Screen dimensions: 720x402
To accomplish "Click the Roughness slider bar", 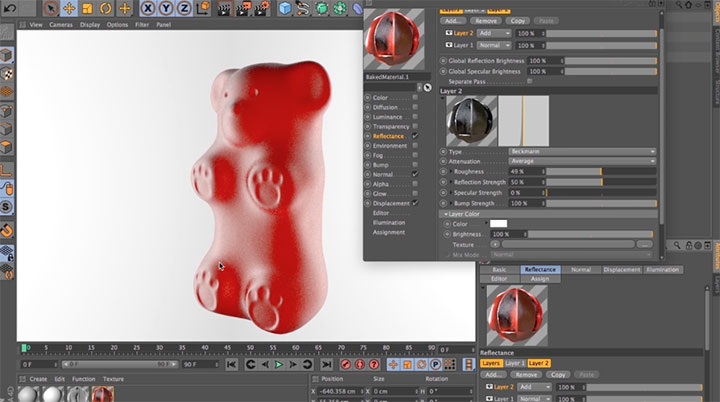I will [x=601, y=171].
